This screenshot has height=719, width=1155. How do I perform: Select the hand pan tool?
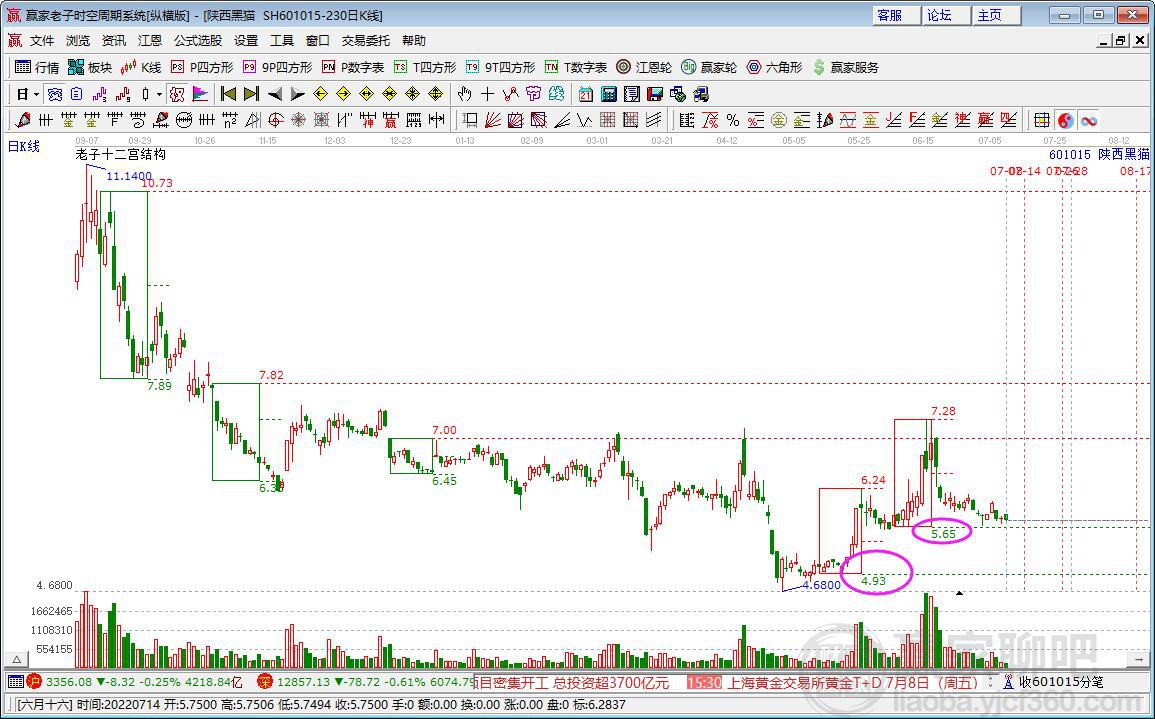click(464, 94)
